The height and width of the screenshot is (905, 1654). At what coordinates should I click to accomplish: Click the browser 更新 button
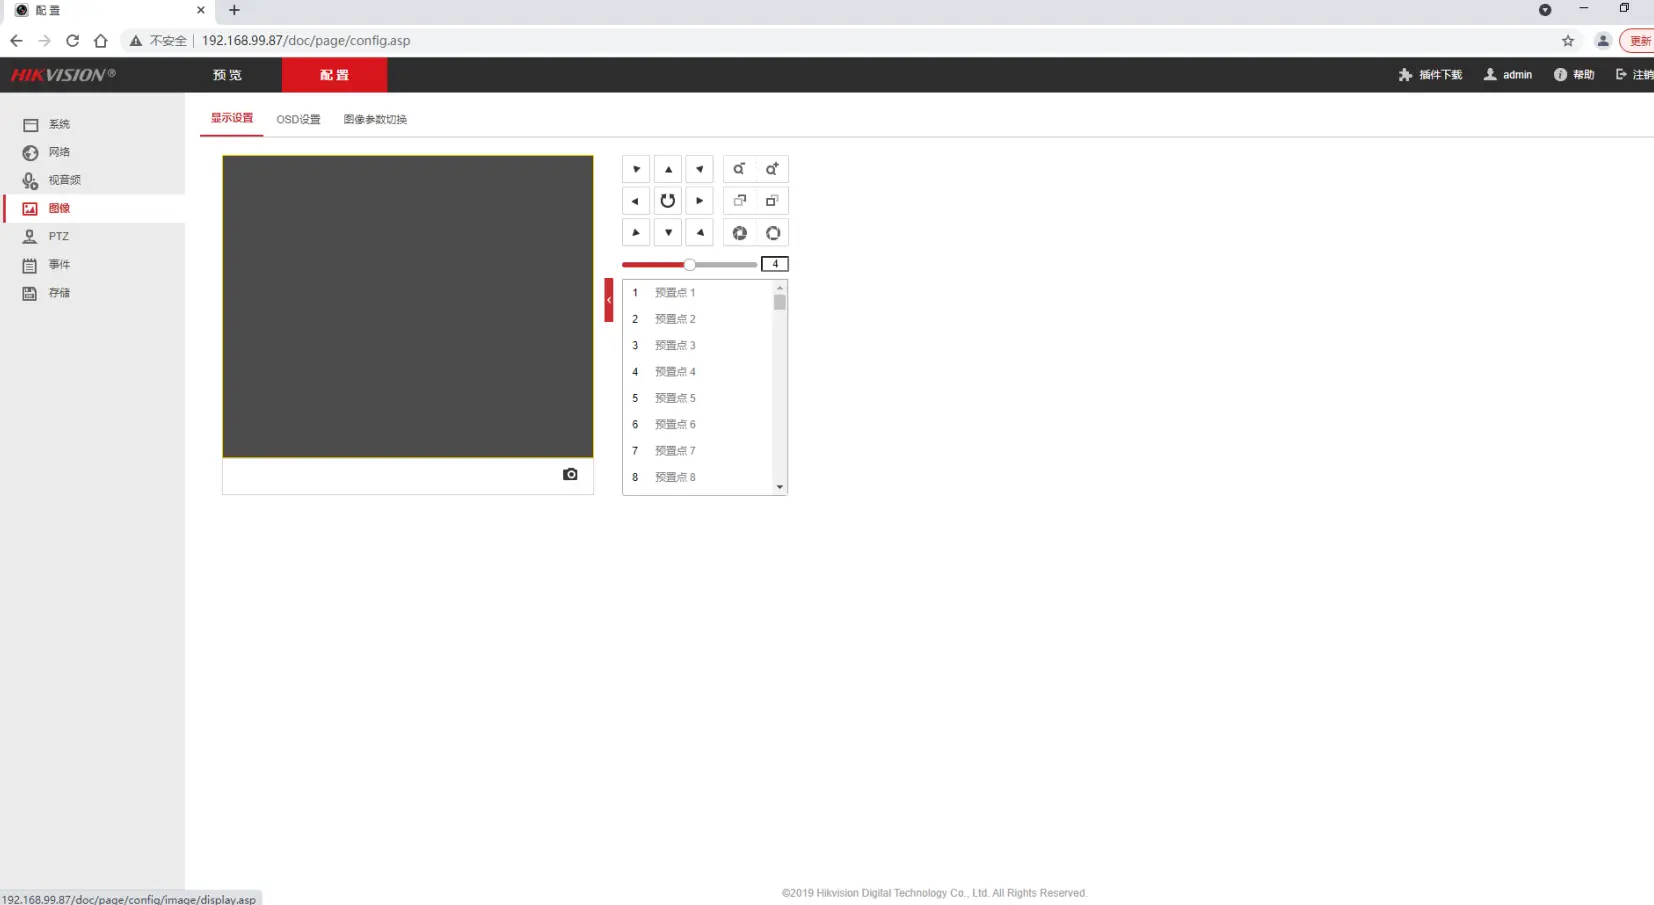(1638, 41)
